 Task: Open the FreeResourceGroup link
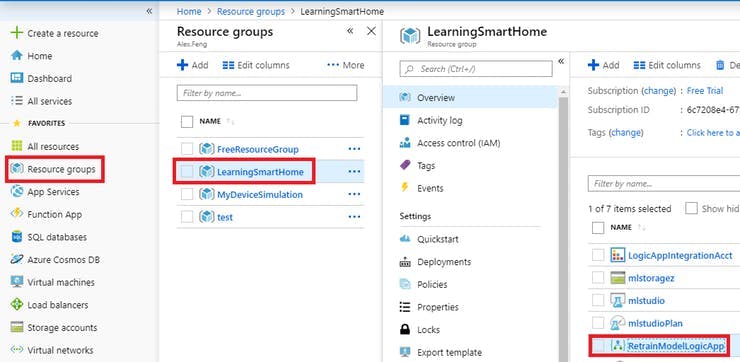(258, 149)
